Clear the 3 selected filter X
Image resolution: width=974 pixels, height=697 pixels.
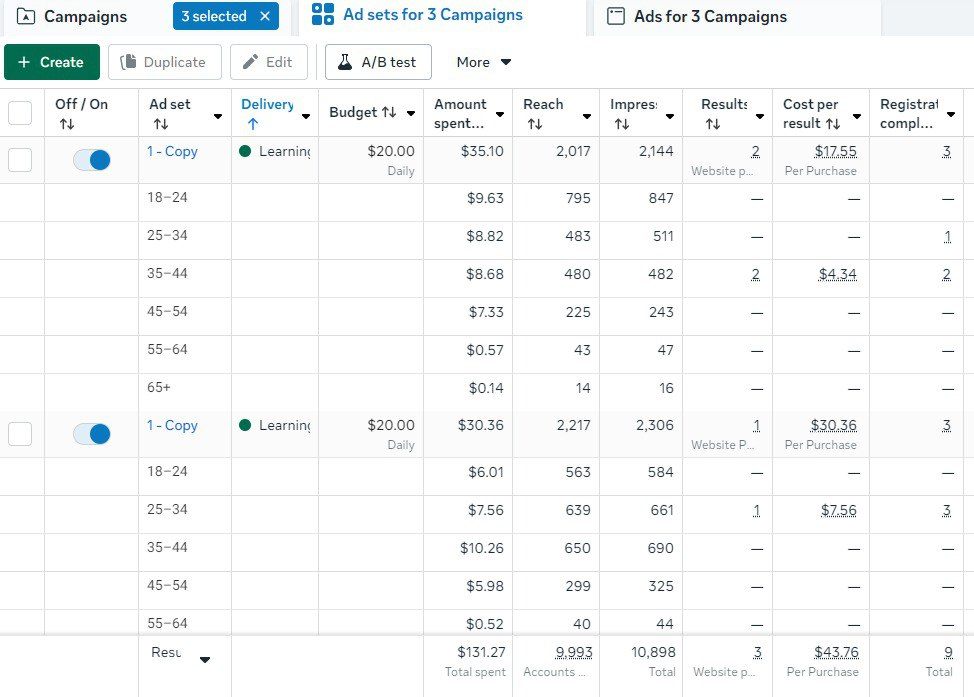click(x=264, y=16)
